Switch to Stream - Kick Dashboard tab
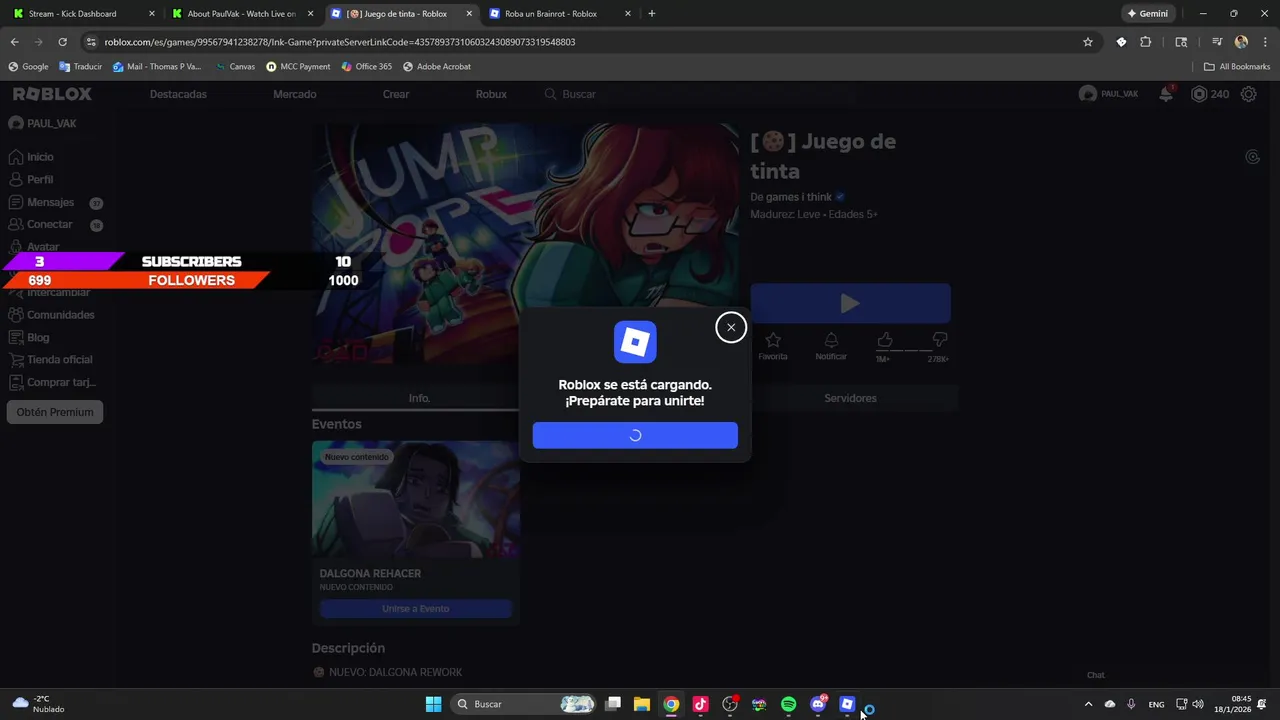 (x=84, y=14)
